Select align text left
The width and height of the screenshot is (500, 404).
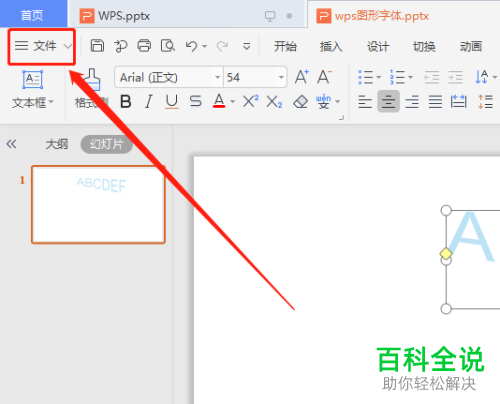365,102
